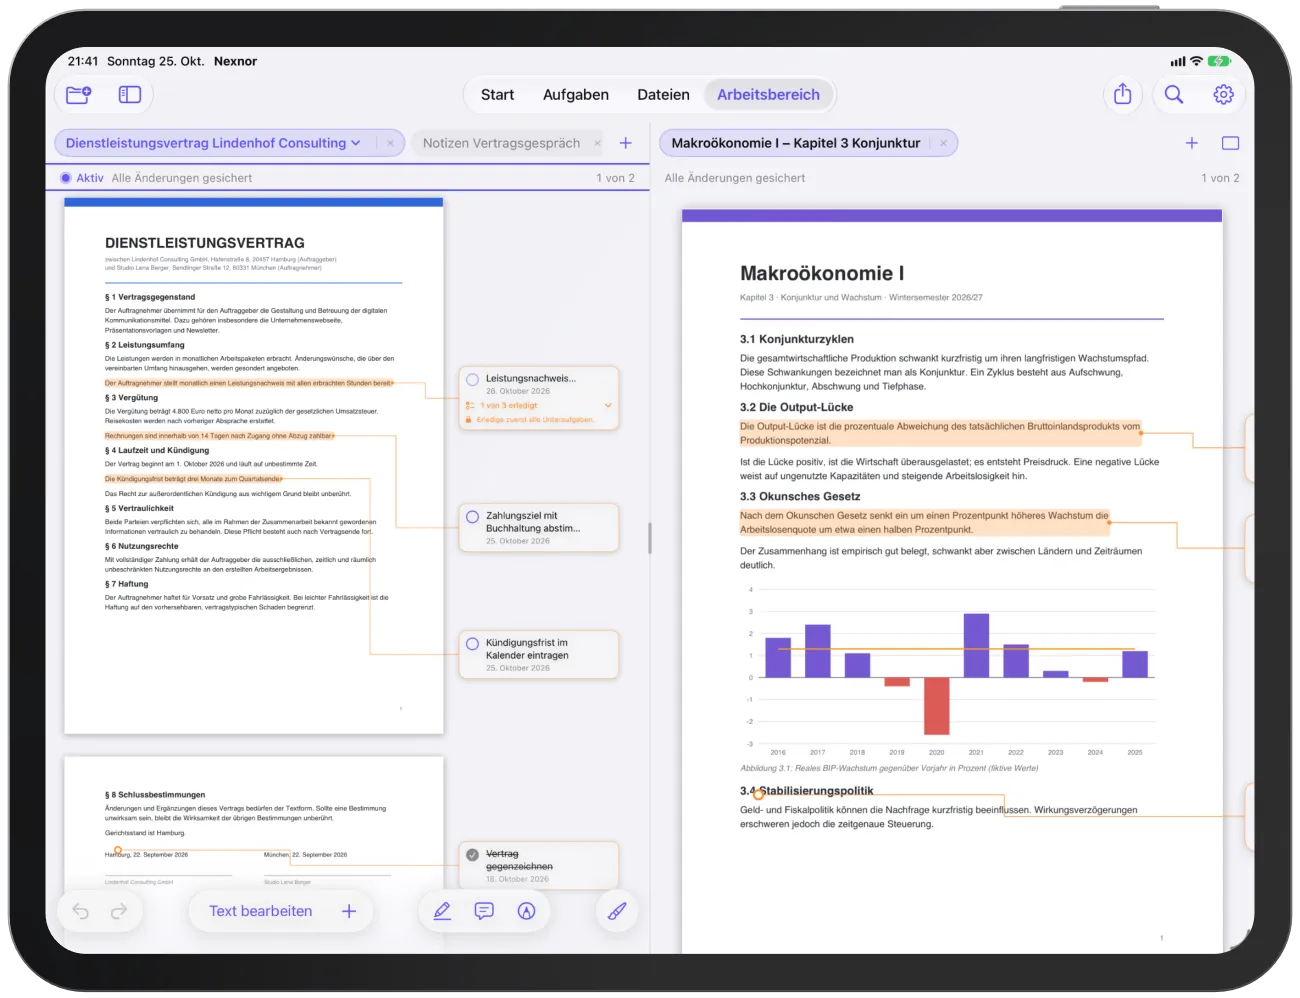Add a new tab in left pane
This screenshot has width=1300, height=998.
click(626, 143)
